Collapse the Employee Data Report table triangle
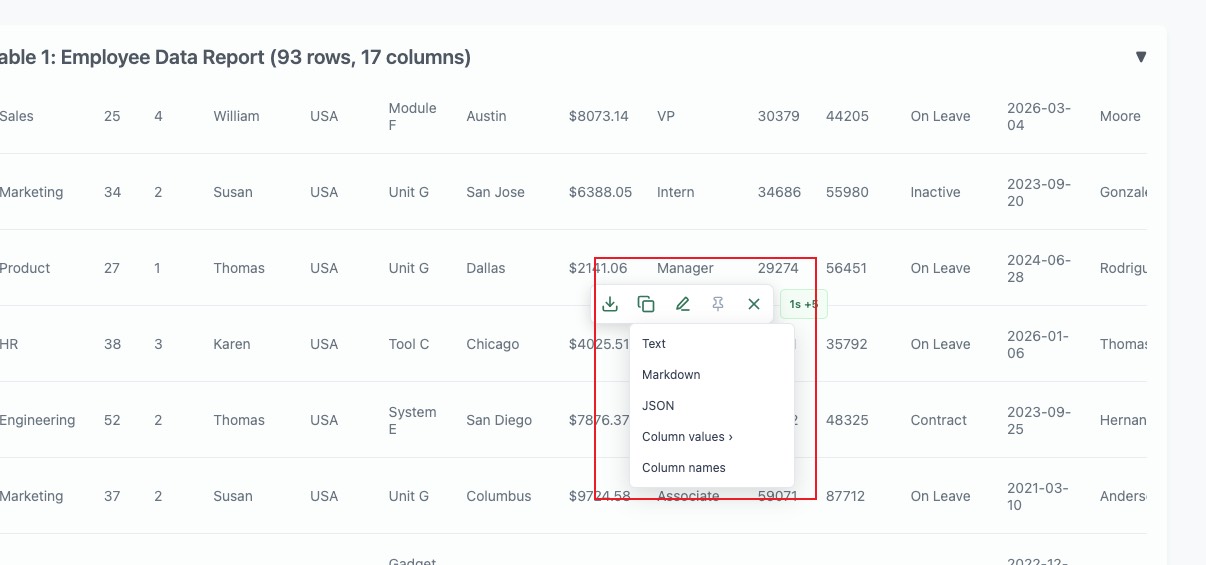 click(x=1141, y=57)
